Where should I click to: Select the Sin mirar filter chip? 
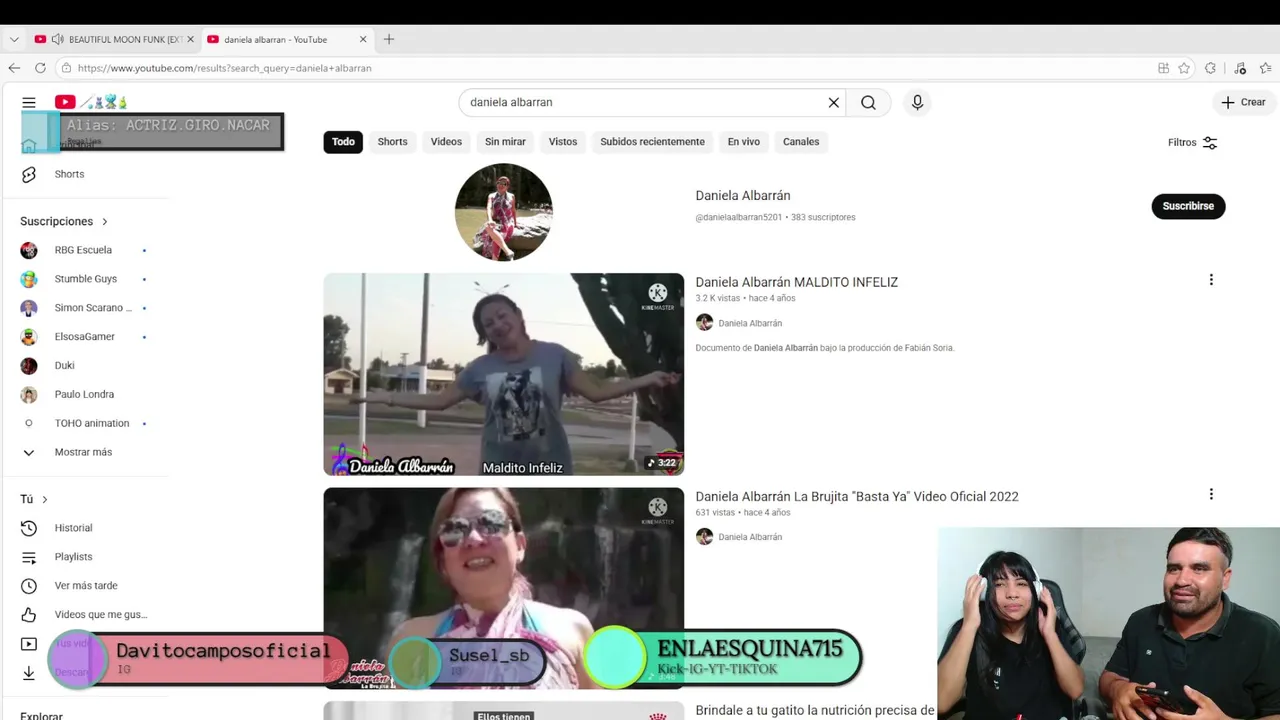point(505,142)
